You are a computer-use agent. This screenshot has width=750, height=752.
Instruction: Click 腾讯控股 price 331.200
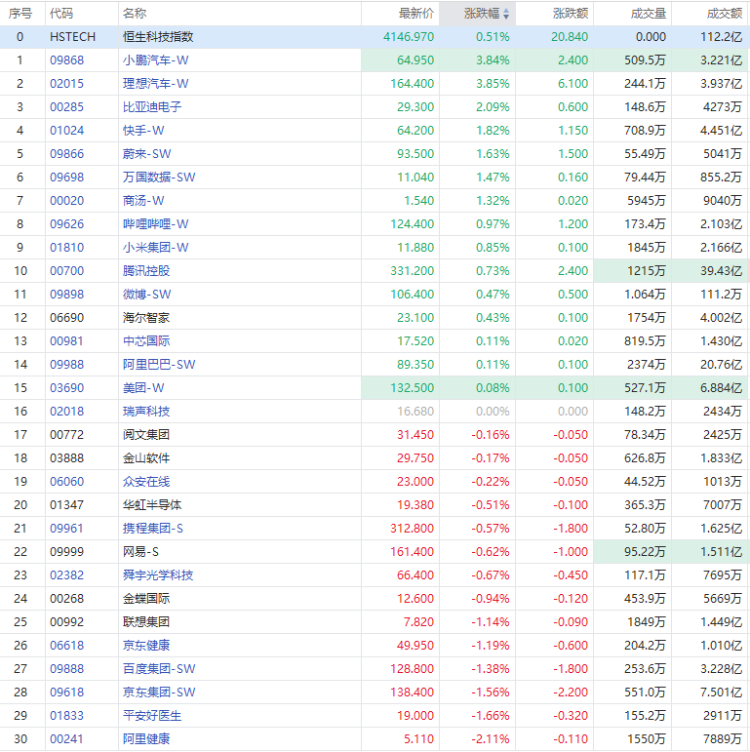[412, 271]
